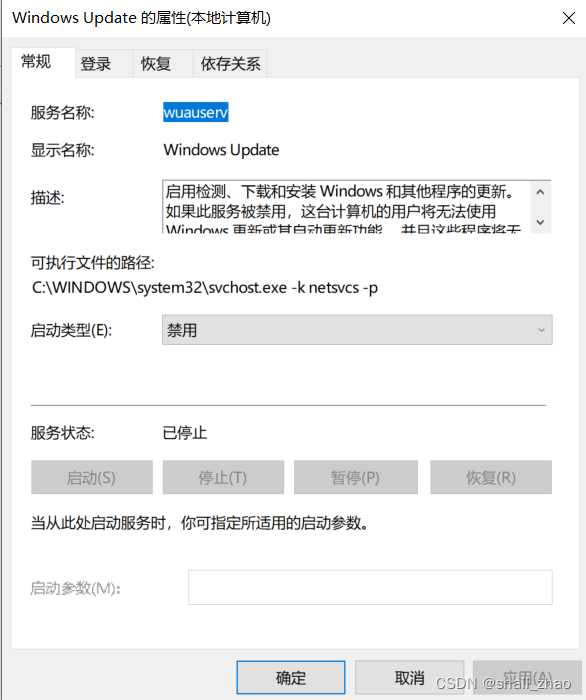586x700 pixels.
Task: Click the 恢复(R) service button
Action: [x=491, y=477]
